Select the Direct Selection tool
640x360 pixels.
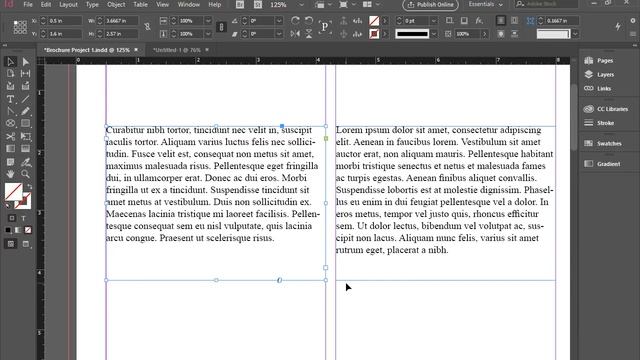coord(25,62)
